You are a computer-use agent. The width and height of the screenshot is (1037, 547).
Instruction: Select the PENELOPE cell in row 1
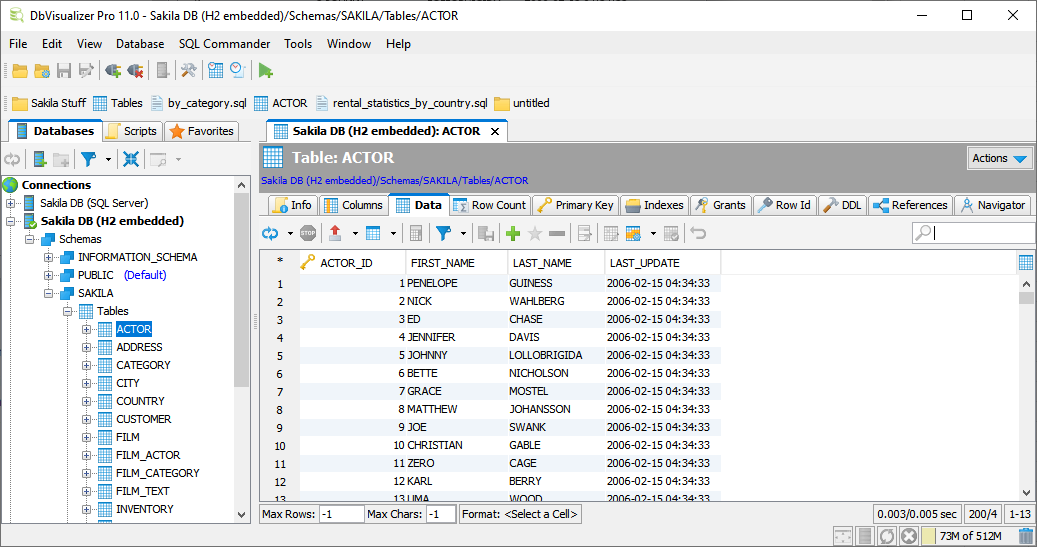click(457, 283)
